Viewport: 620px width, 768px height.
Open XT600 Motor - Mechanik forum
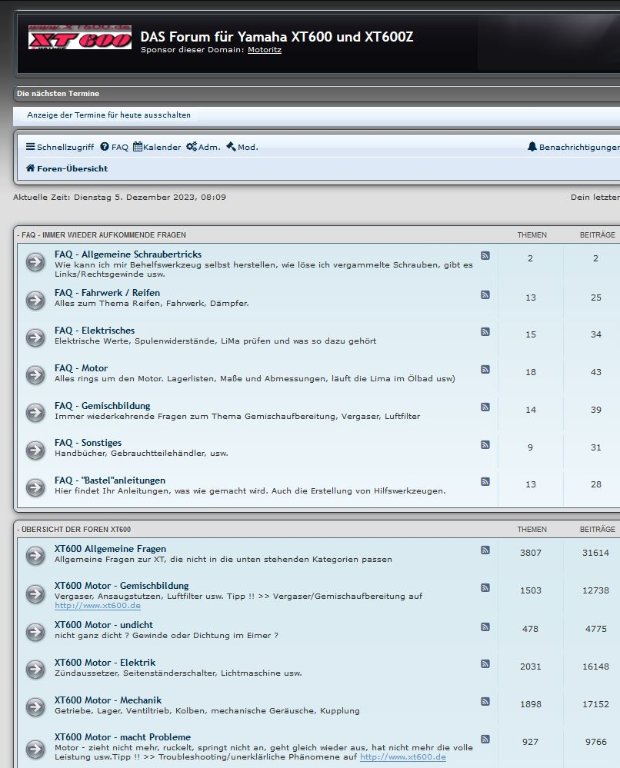[108, 700]
